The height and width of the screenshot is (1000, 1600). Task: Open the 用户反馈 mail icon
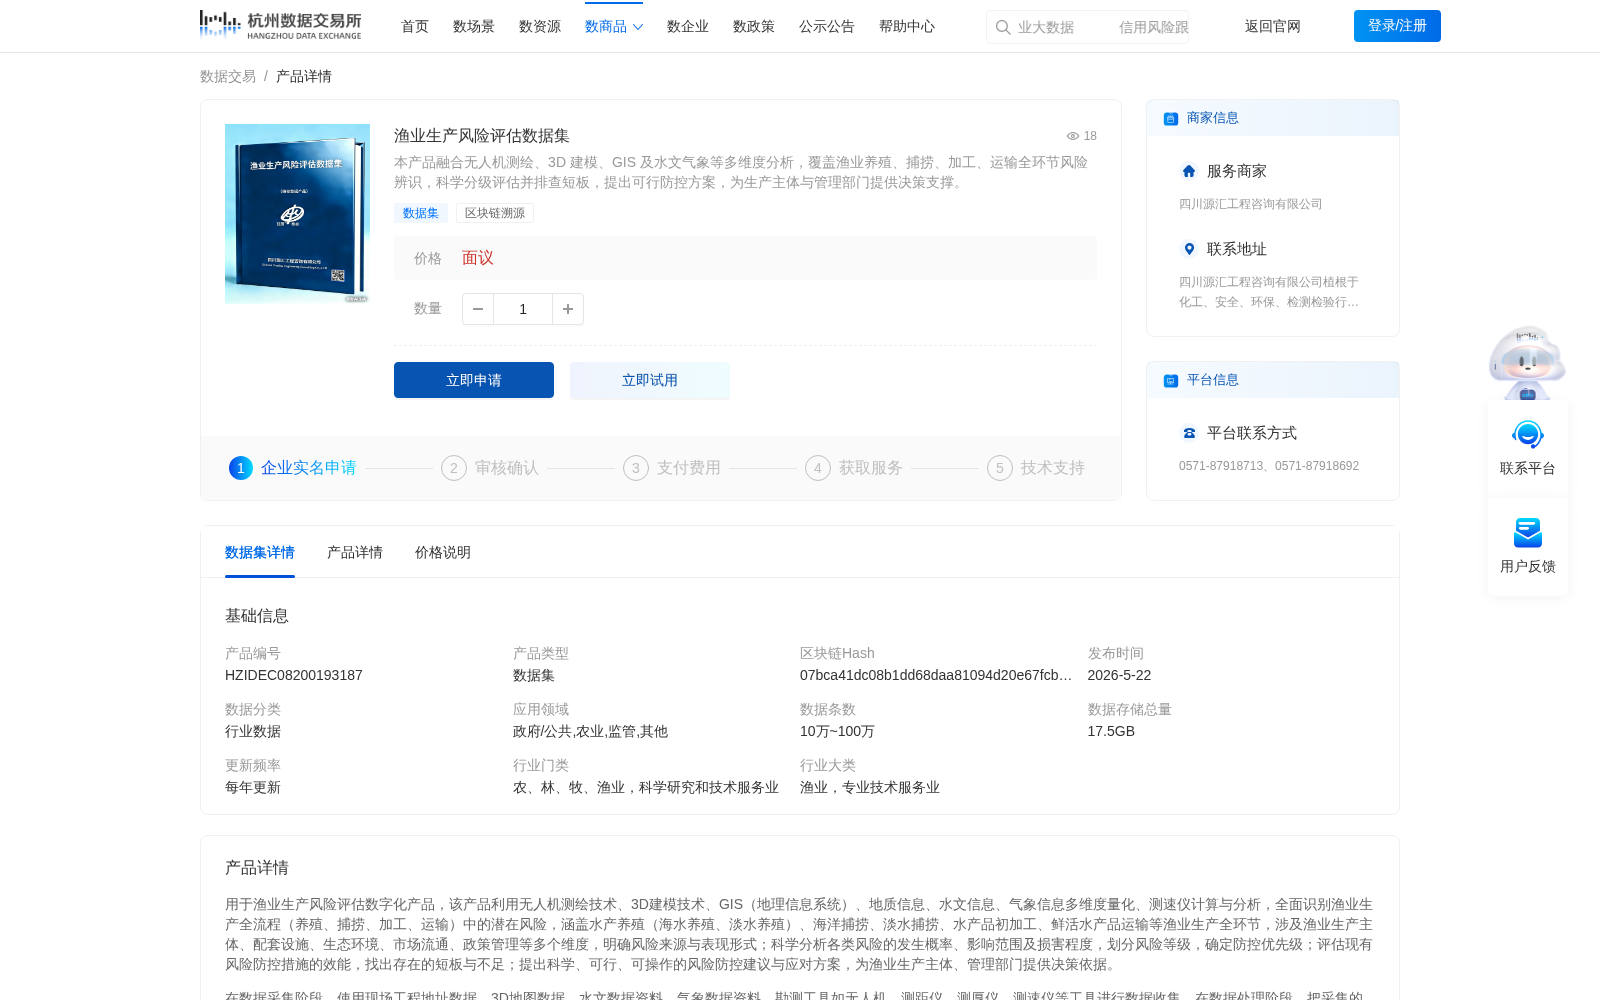click(1528, 533)
